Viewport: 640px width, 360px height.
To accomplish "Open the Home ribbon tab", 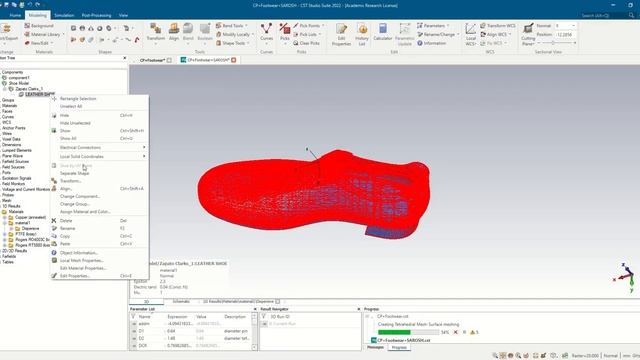I will (15, 15).
